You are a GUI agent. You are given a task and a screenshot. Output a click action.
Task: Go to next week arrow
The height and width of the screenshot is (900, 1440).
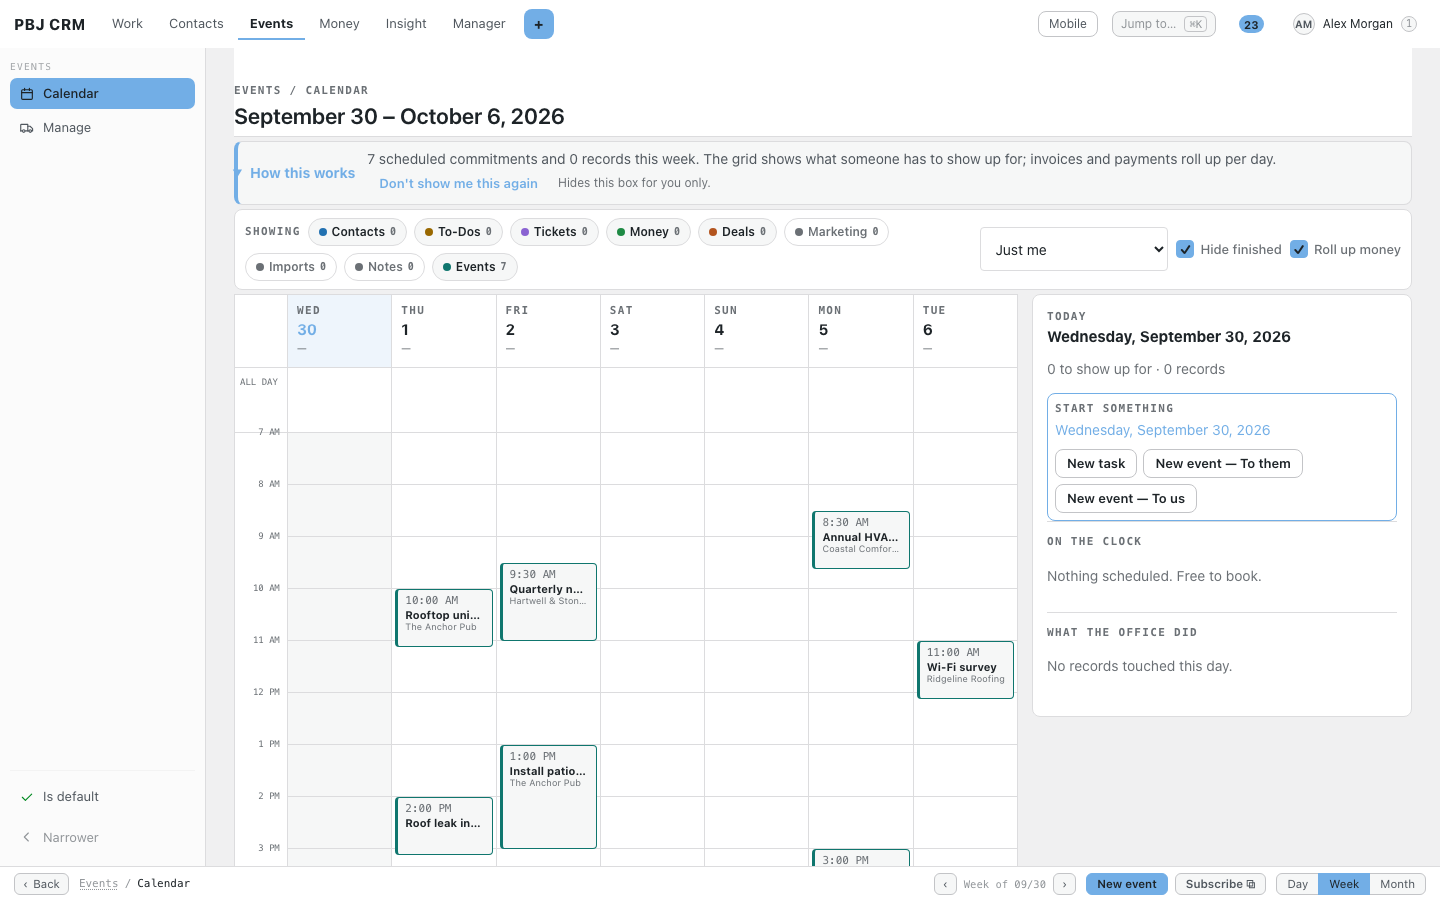click(1065, 884)
